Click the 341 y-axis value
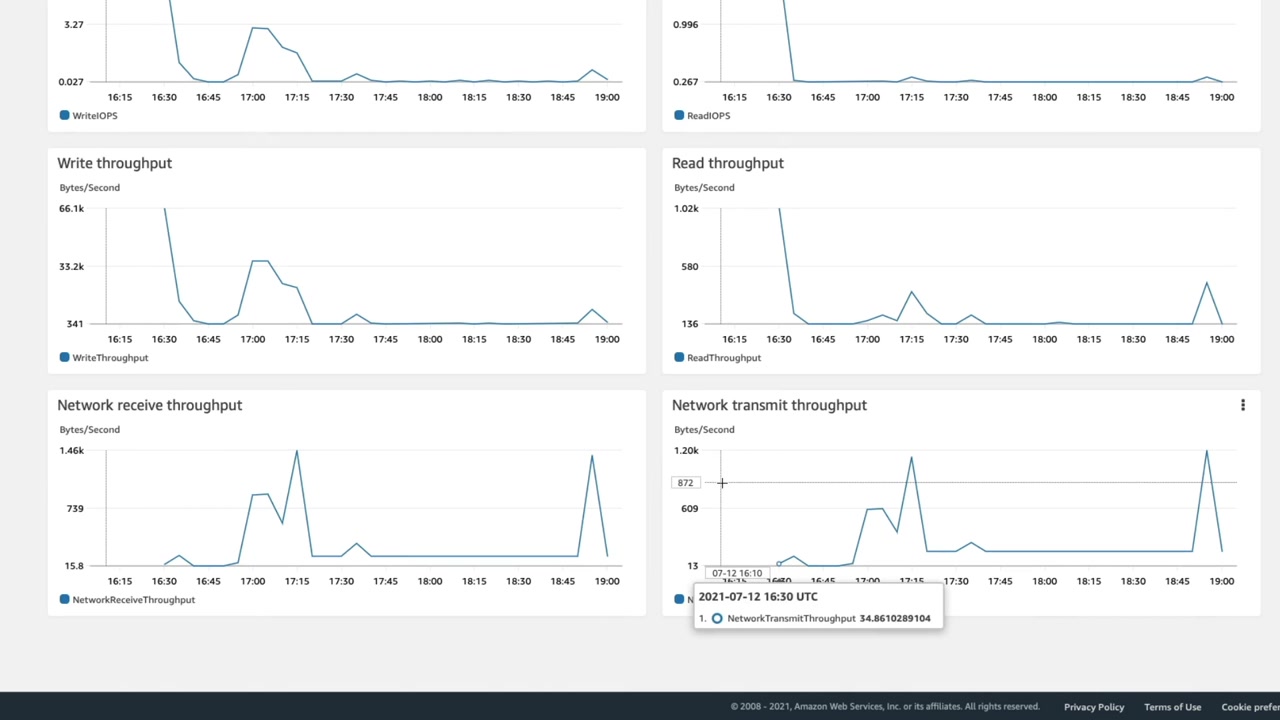This screenshot has height=720, width=1280. (75, 324)
